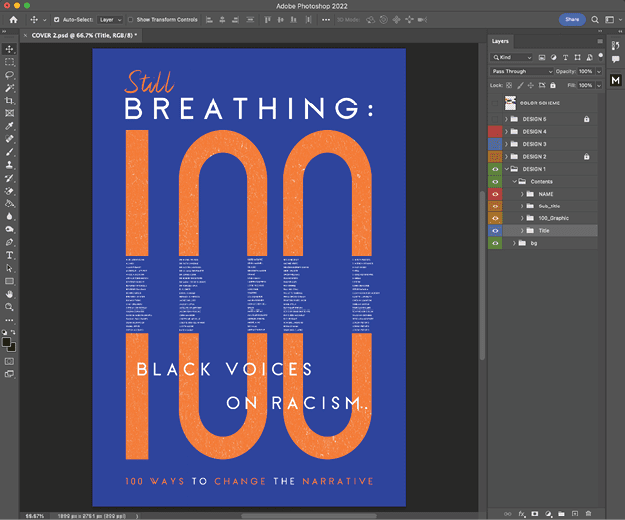Select the Lasso tool
625x520 pixels.
point(9,75)
